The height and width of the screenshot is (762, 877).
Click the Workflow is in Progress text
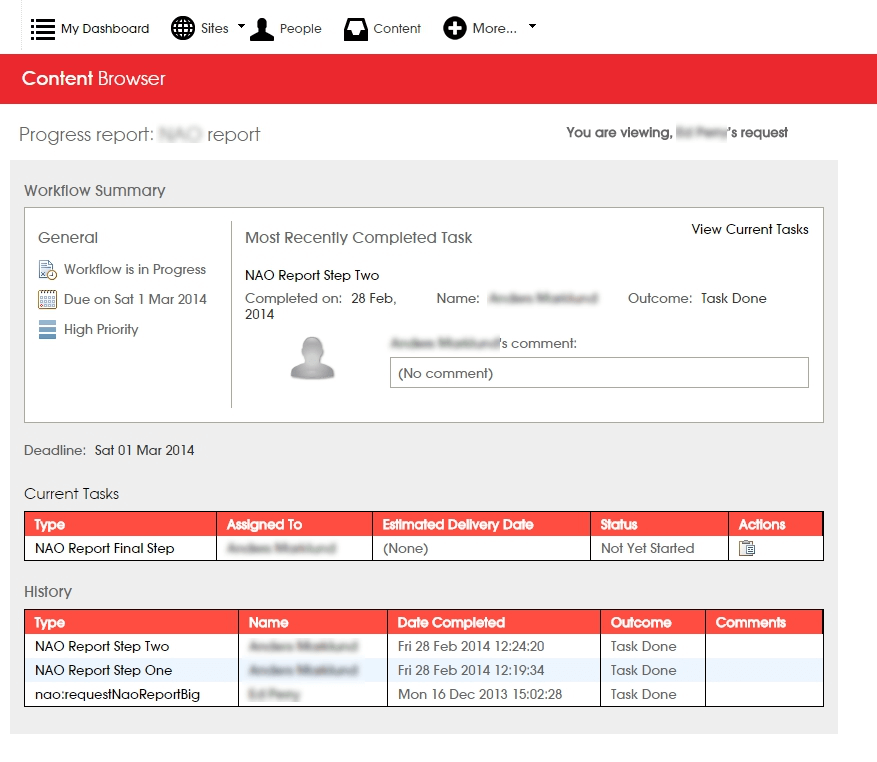click(x=135, y=270)
